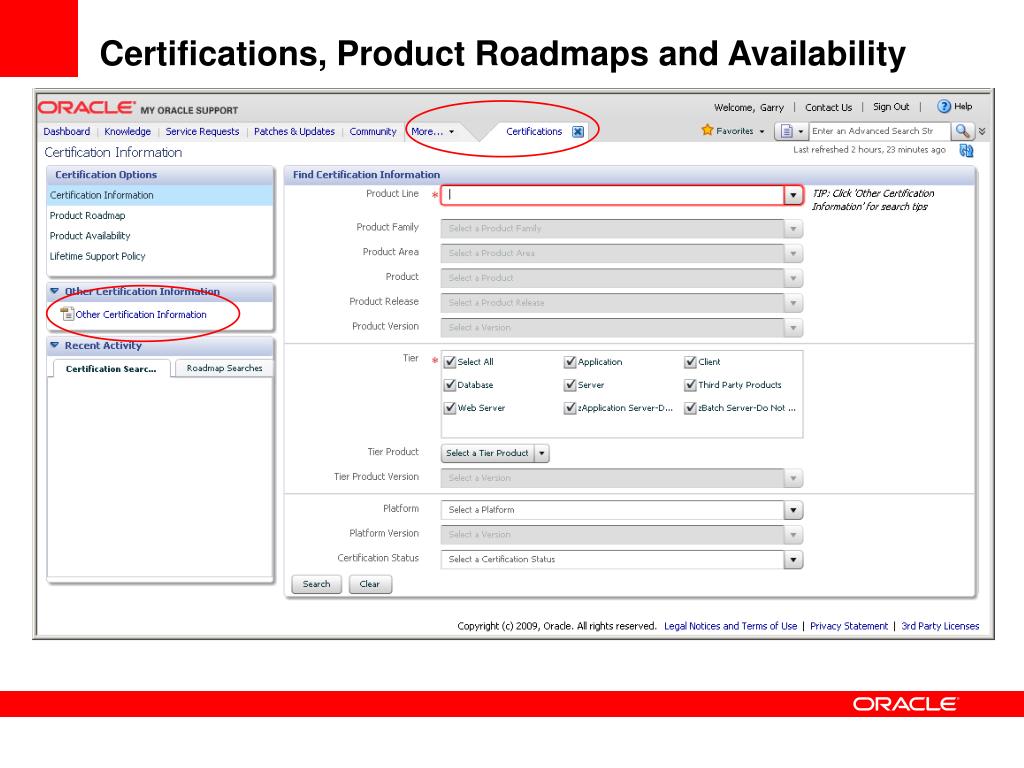1024x768 pixels.
Task: Uncheck the zApplication Server checkbox
Action: 570,408
